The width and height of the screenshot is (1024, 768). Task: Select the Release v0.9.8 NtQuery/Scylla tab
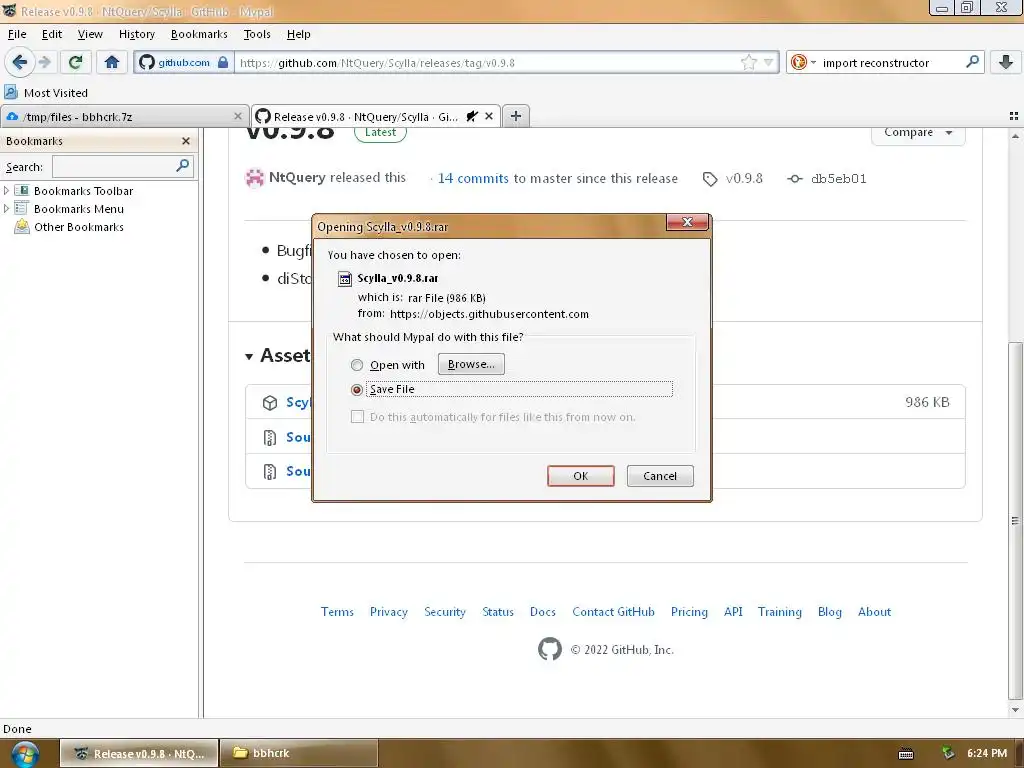376,117
